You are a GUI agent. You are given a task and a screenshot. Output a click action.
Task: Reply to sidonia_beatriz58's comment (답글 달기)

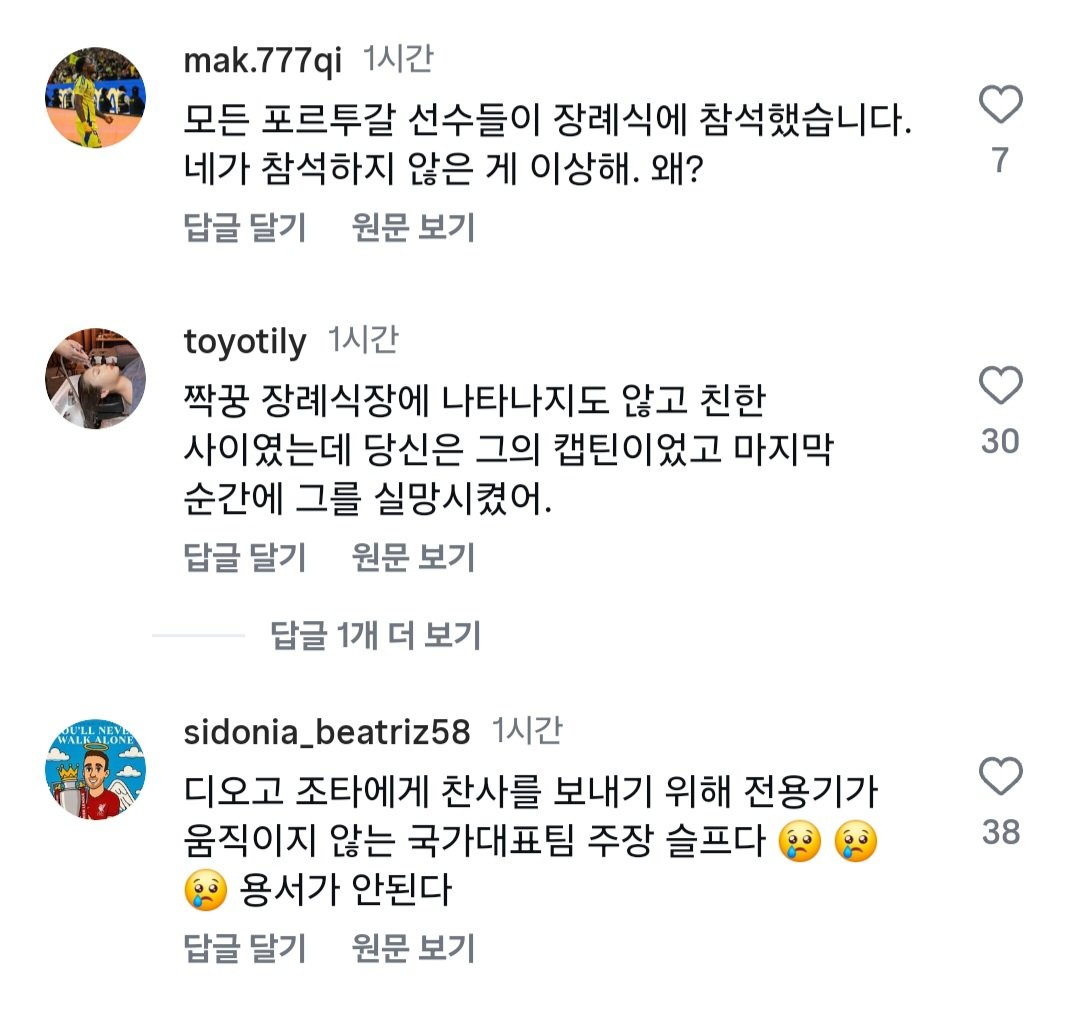point(245,947)
